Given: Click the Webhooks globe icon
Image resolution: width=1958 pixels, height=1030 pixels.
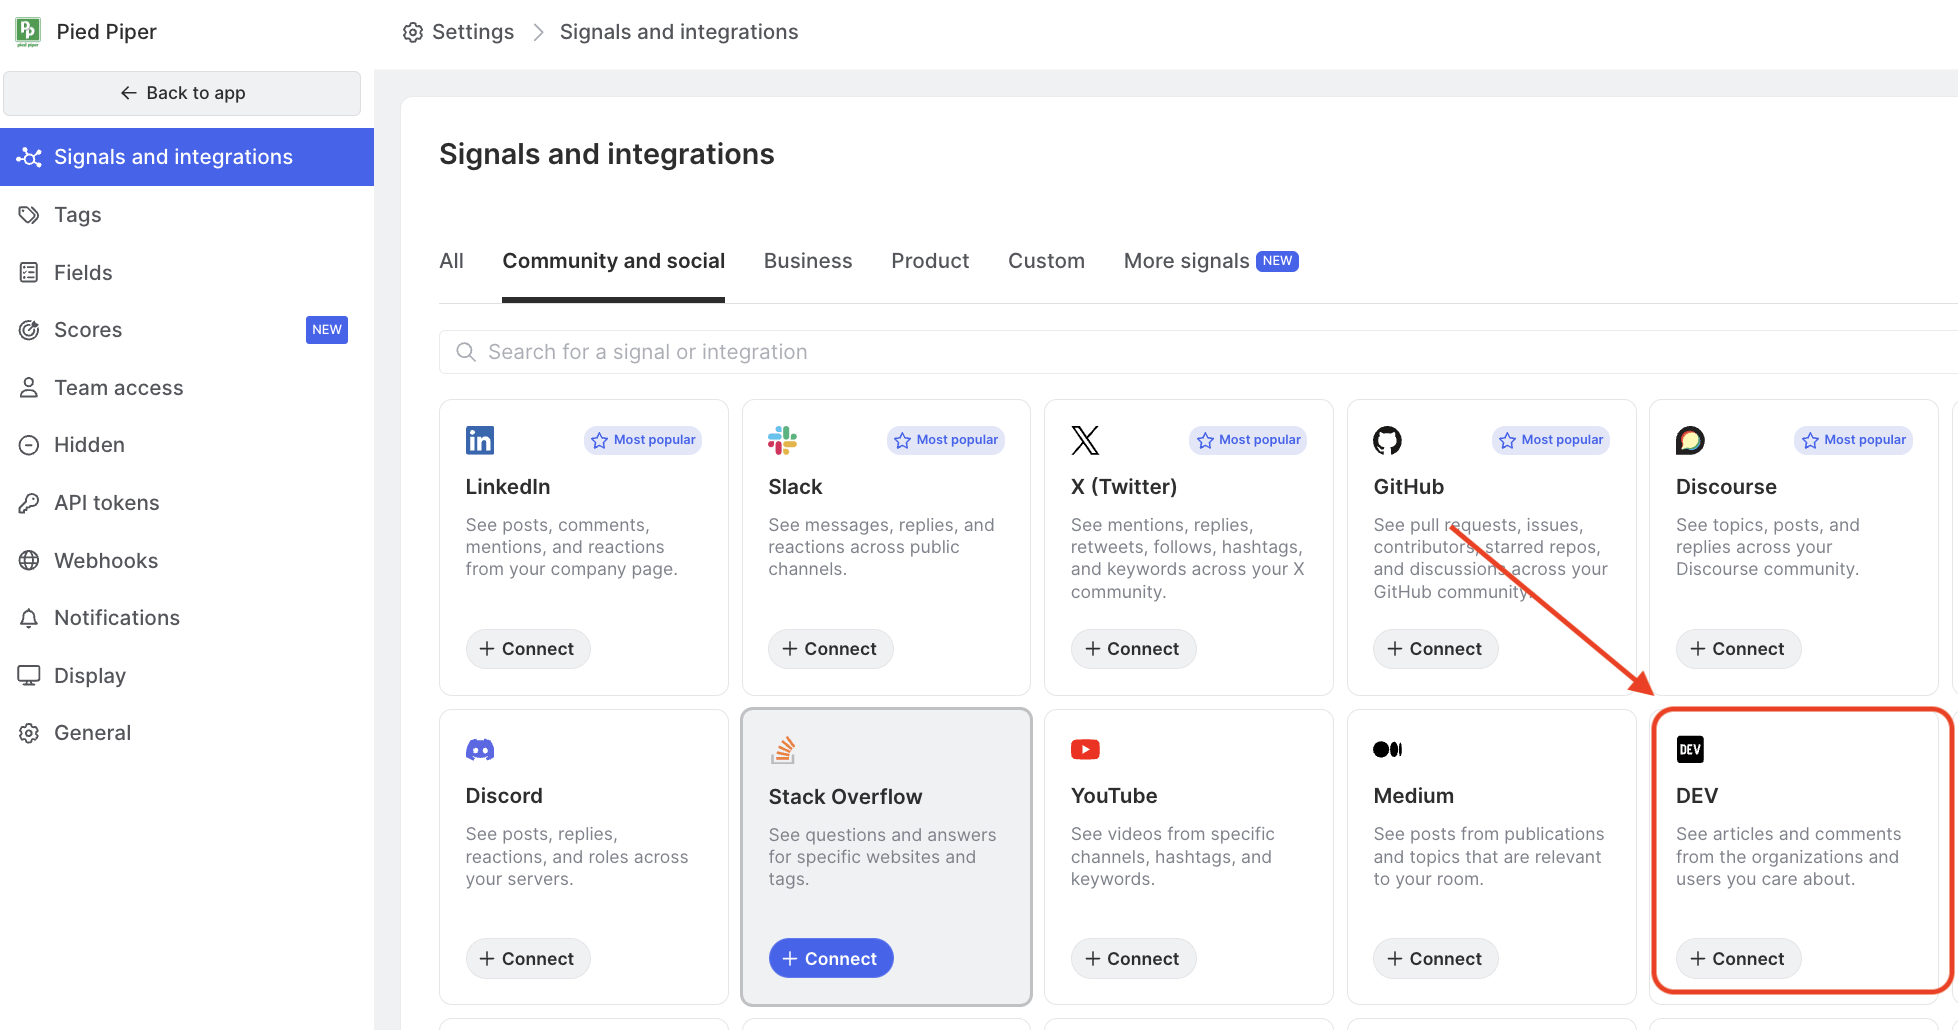Looking at the screenshot, I should 29,561.
